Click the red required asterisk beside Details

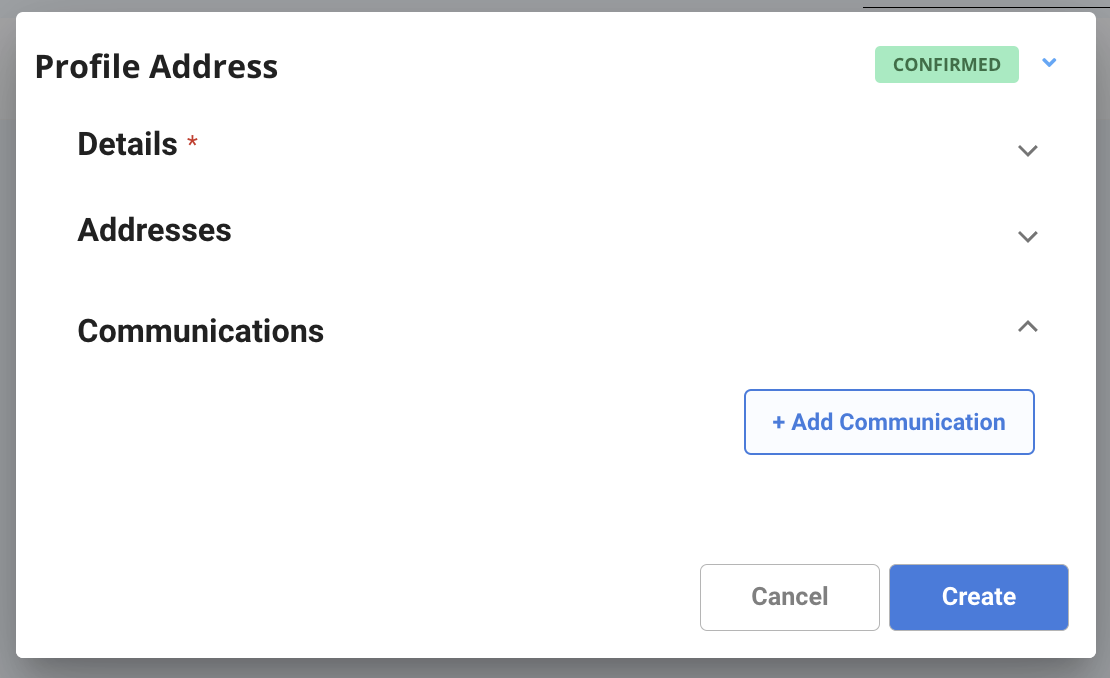(x=192, y=142)
